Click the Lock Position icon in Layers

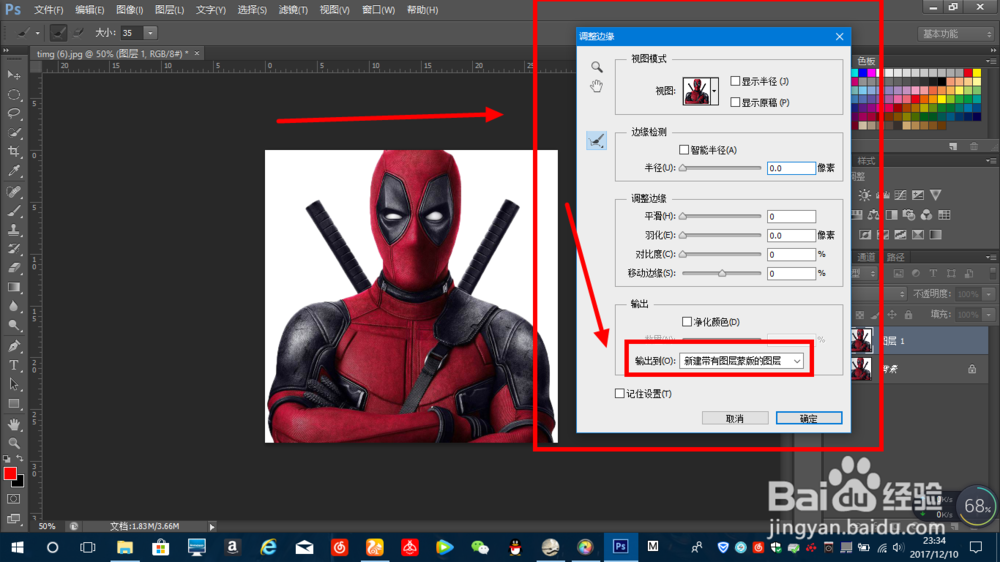click(892, 314)
